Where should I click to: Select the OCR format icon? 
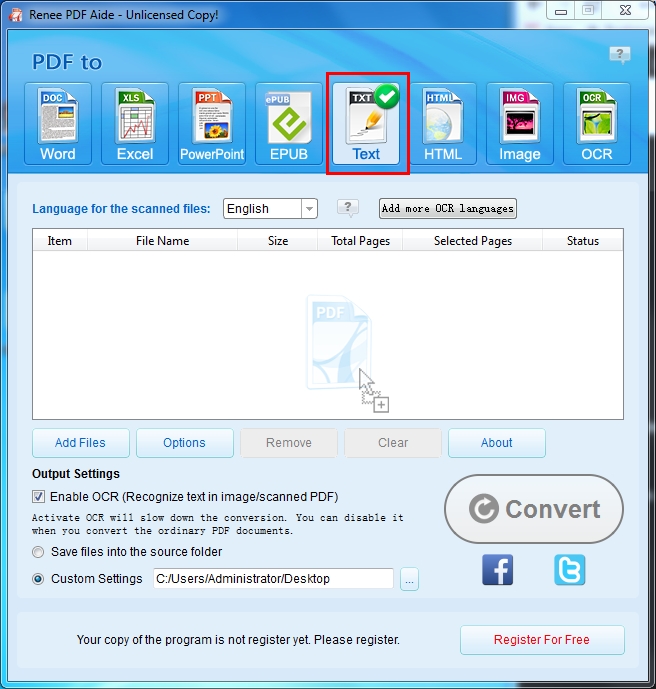pos(597,124)
